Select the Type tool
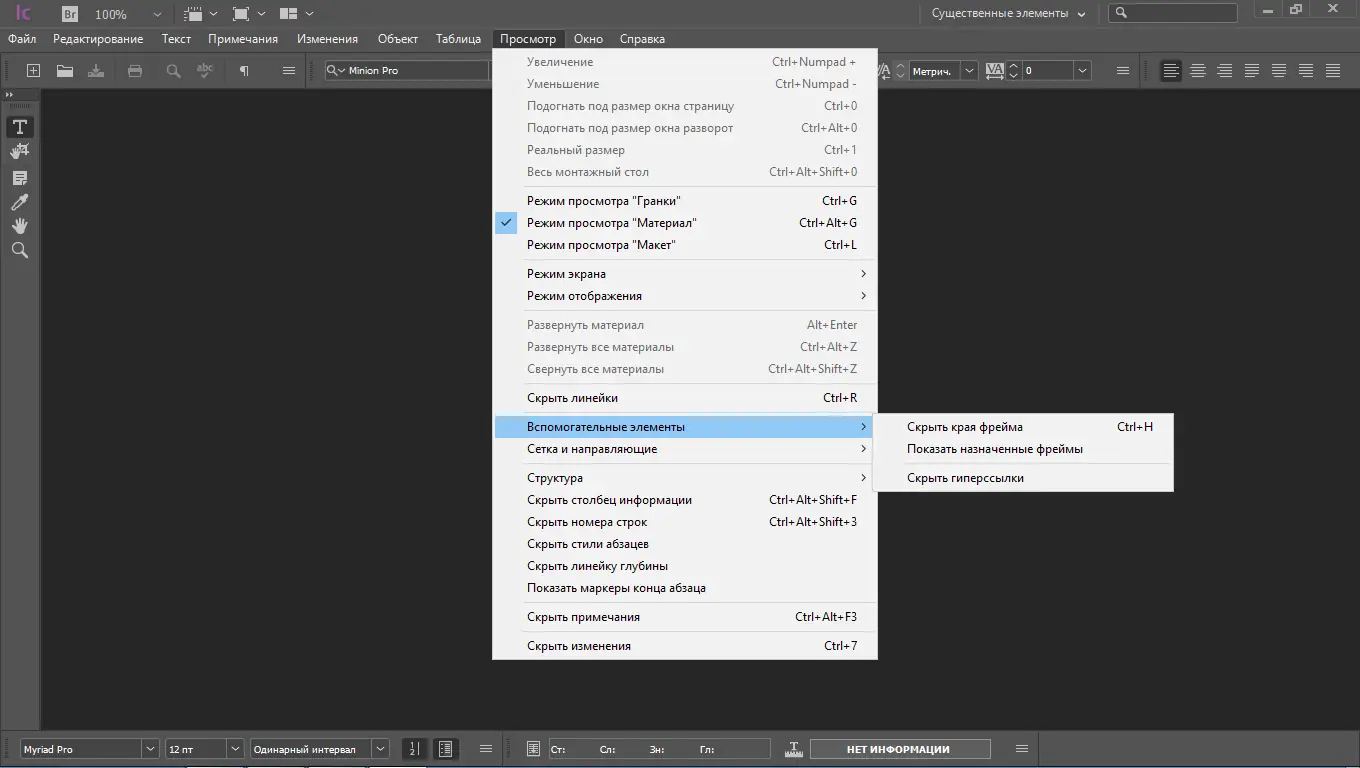Viewport: 1360px width, 768px height. pyautogui.click(x=19, y=126)
